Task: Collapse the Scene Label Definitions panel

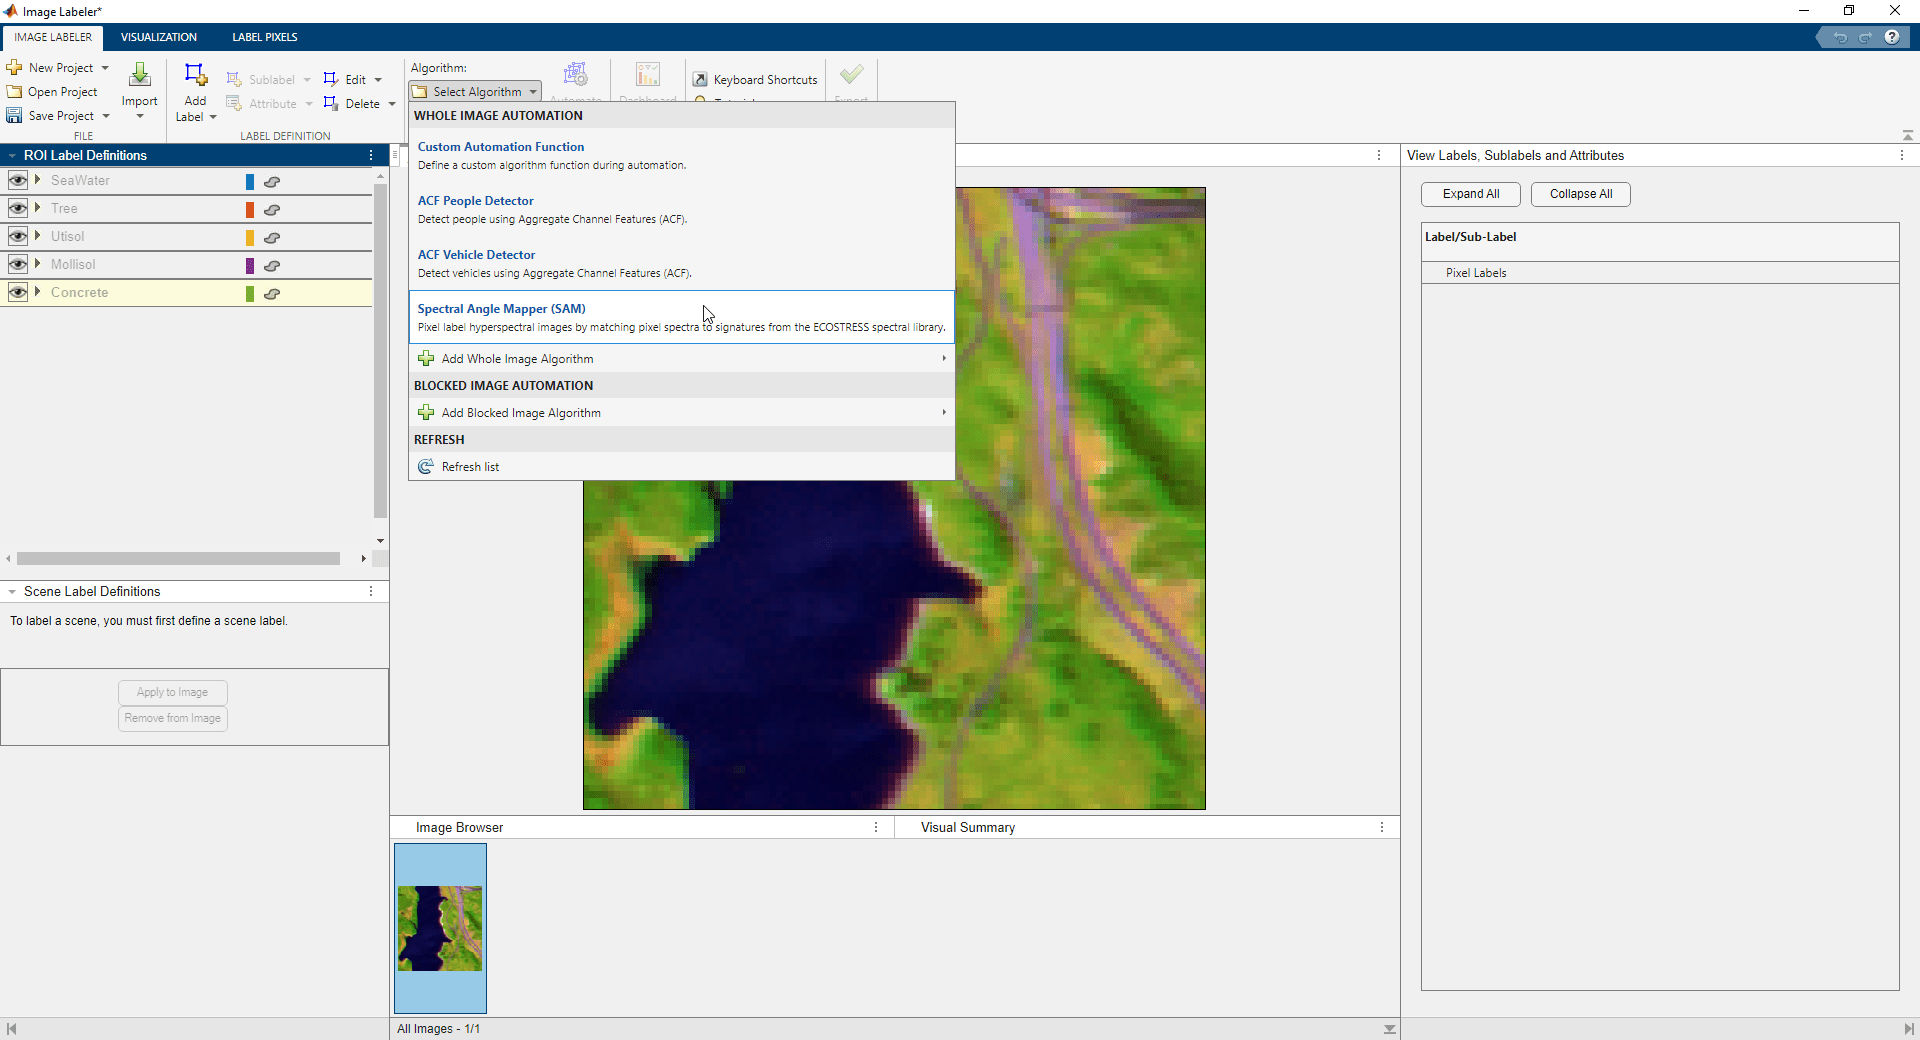Action: point(12,591)
